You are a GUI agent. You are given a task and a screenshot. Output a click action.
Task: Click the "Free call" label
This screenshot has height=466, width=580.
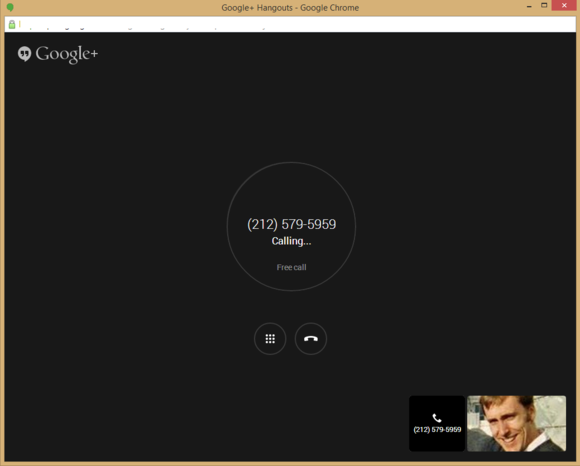pyautogui.click(x=291, y=267)
